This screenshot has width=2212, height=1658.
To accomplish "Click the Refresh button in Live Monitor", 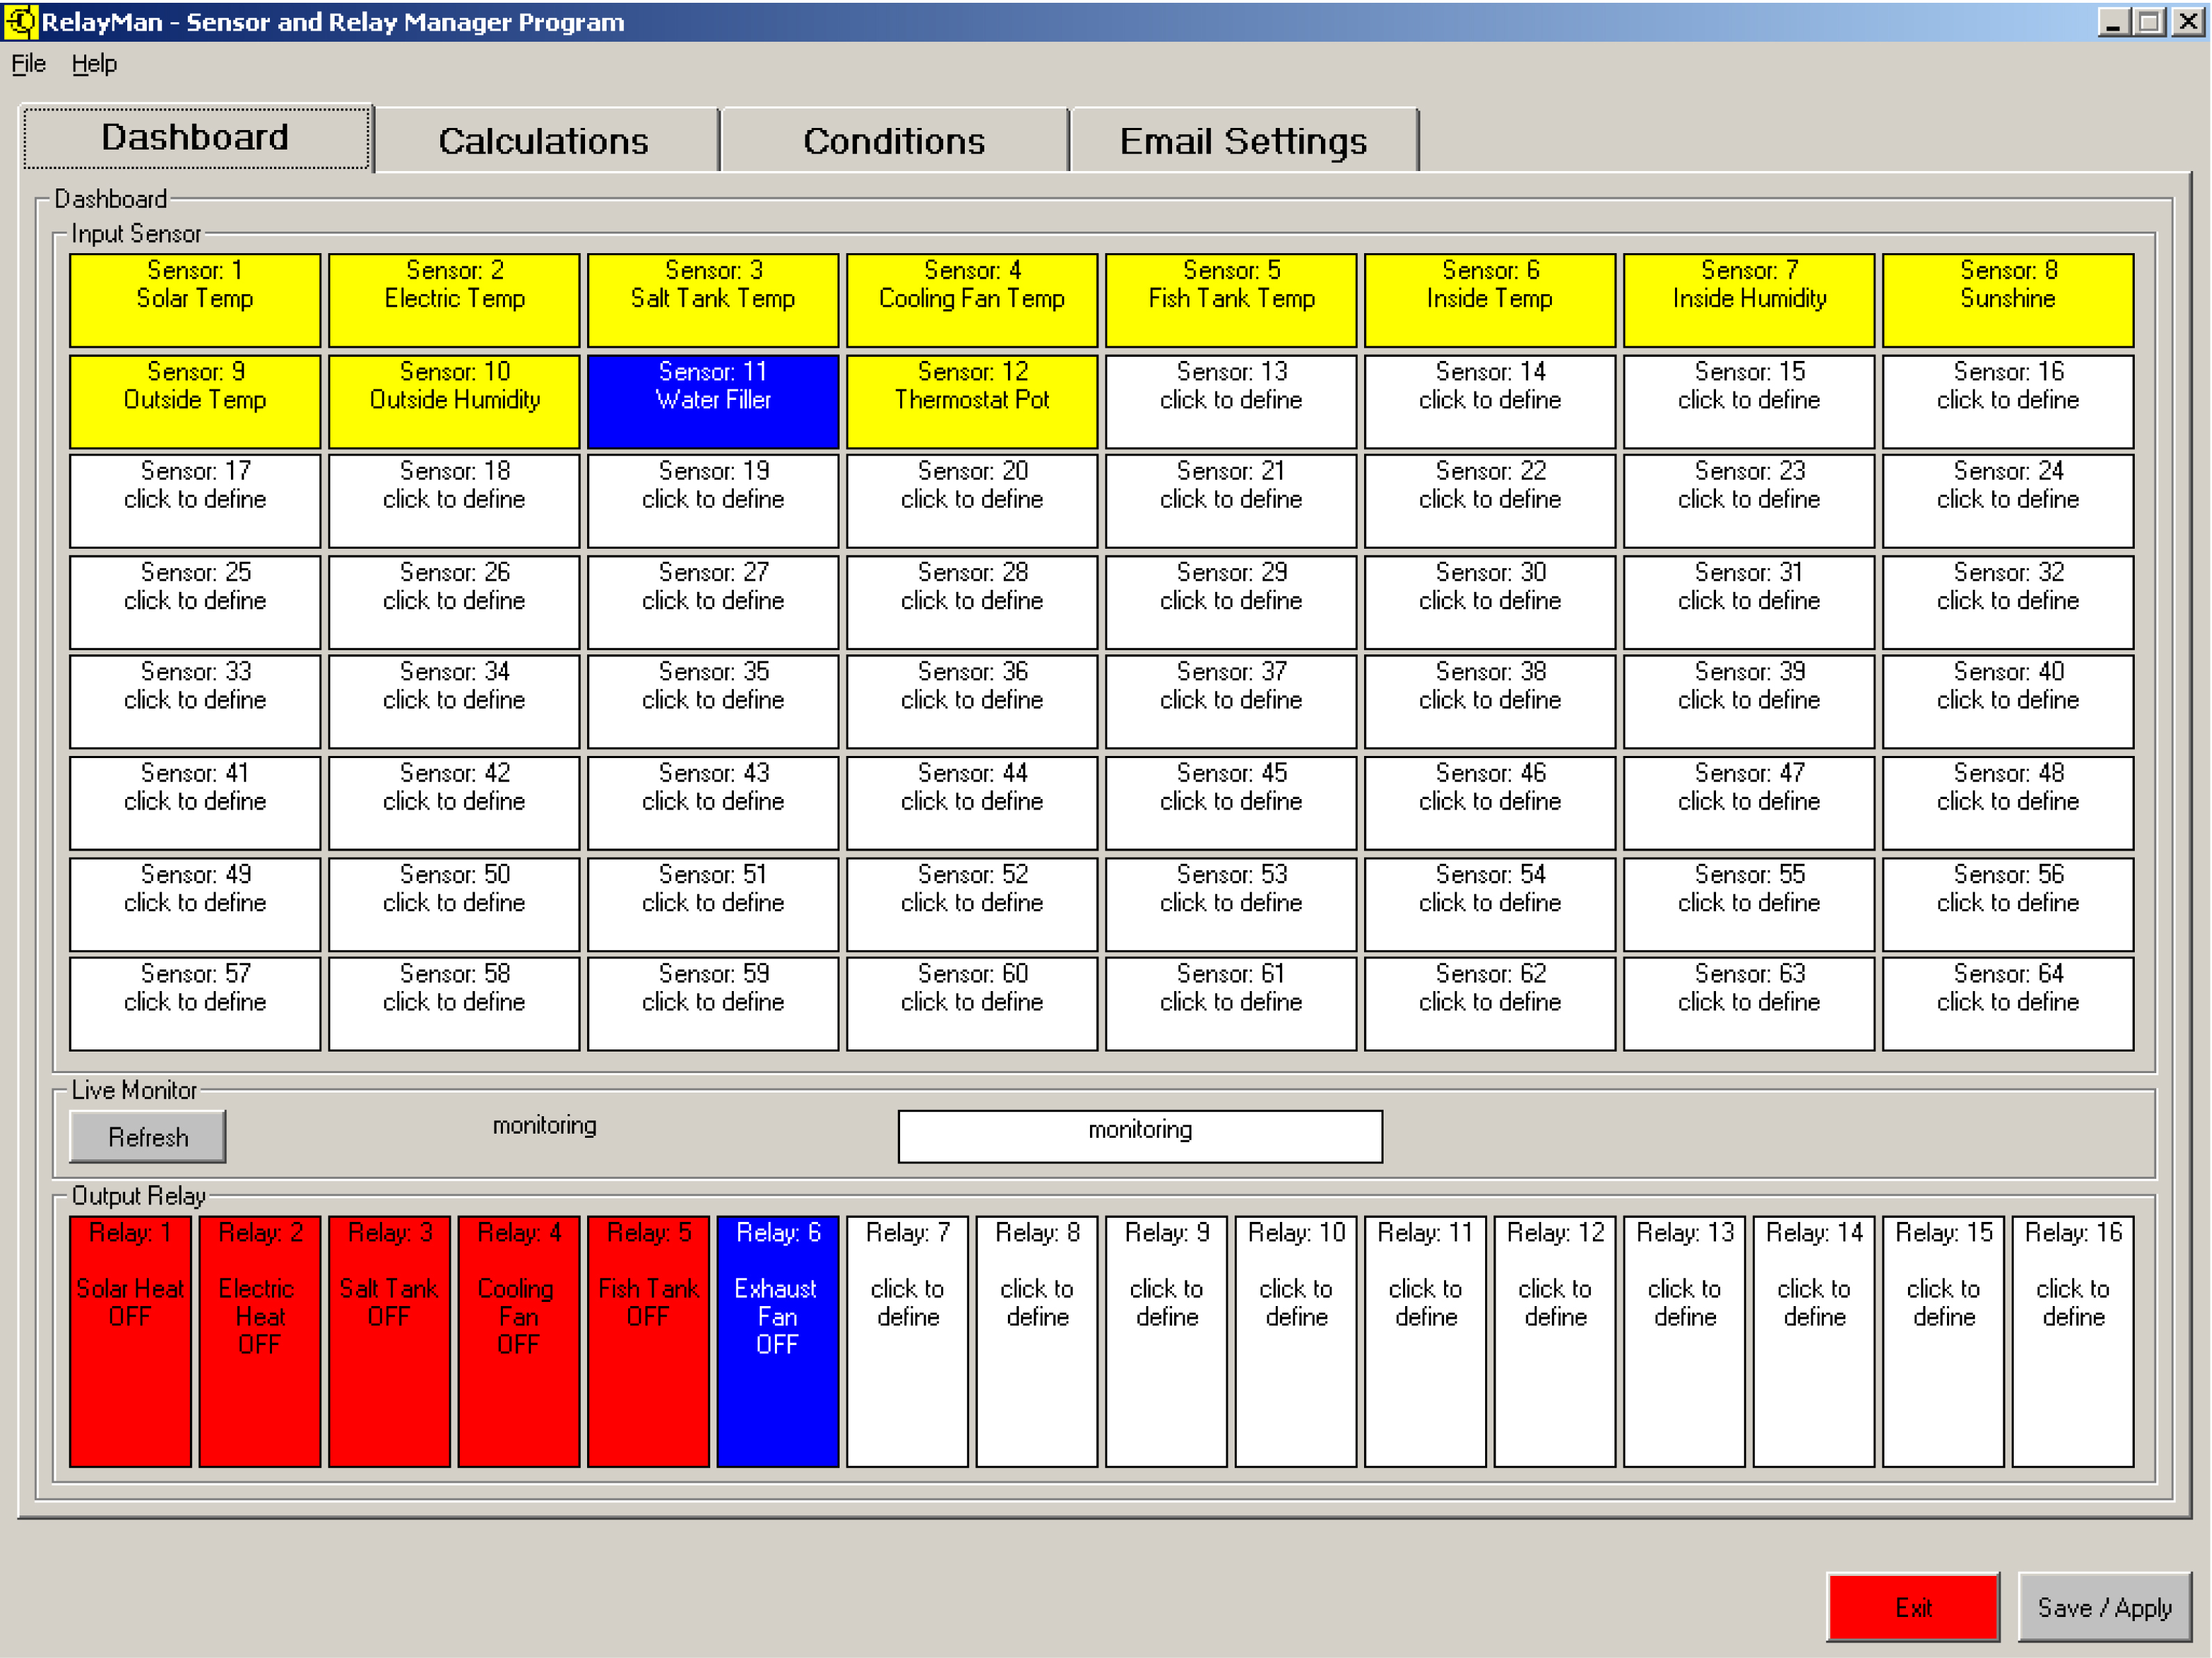I will (148, 1137).
